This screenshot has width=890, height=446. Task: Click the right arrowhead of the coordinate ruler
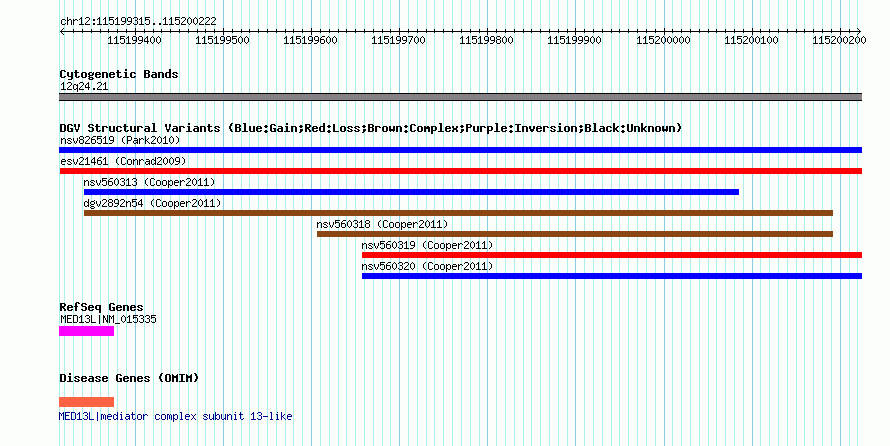(x=859, y=32)
